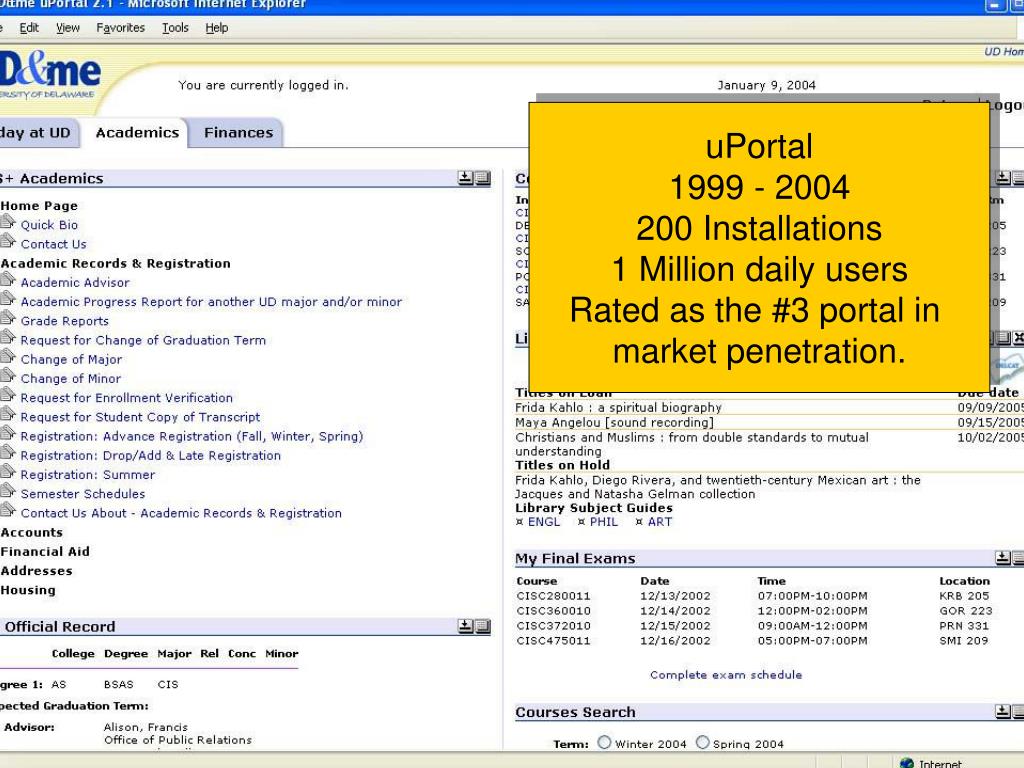1024x768 pixels.
Task: Click the page icon beside Request for Change of Graduation Term
Action: pyautogui.click(x=8, y=338)
